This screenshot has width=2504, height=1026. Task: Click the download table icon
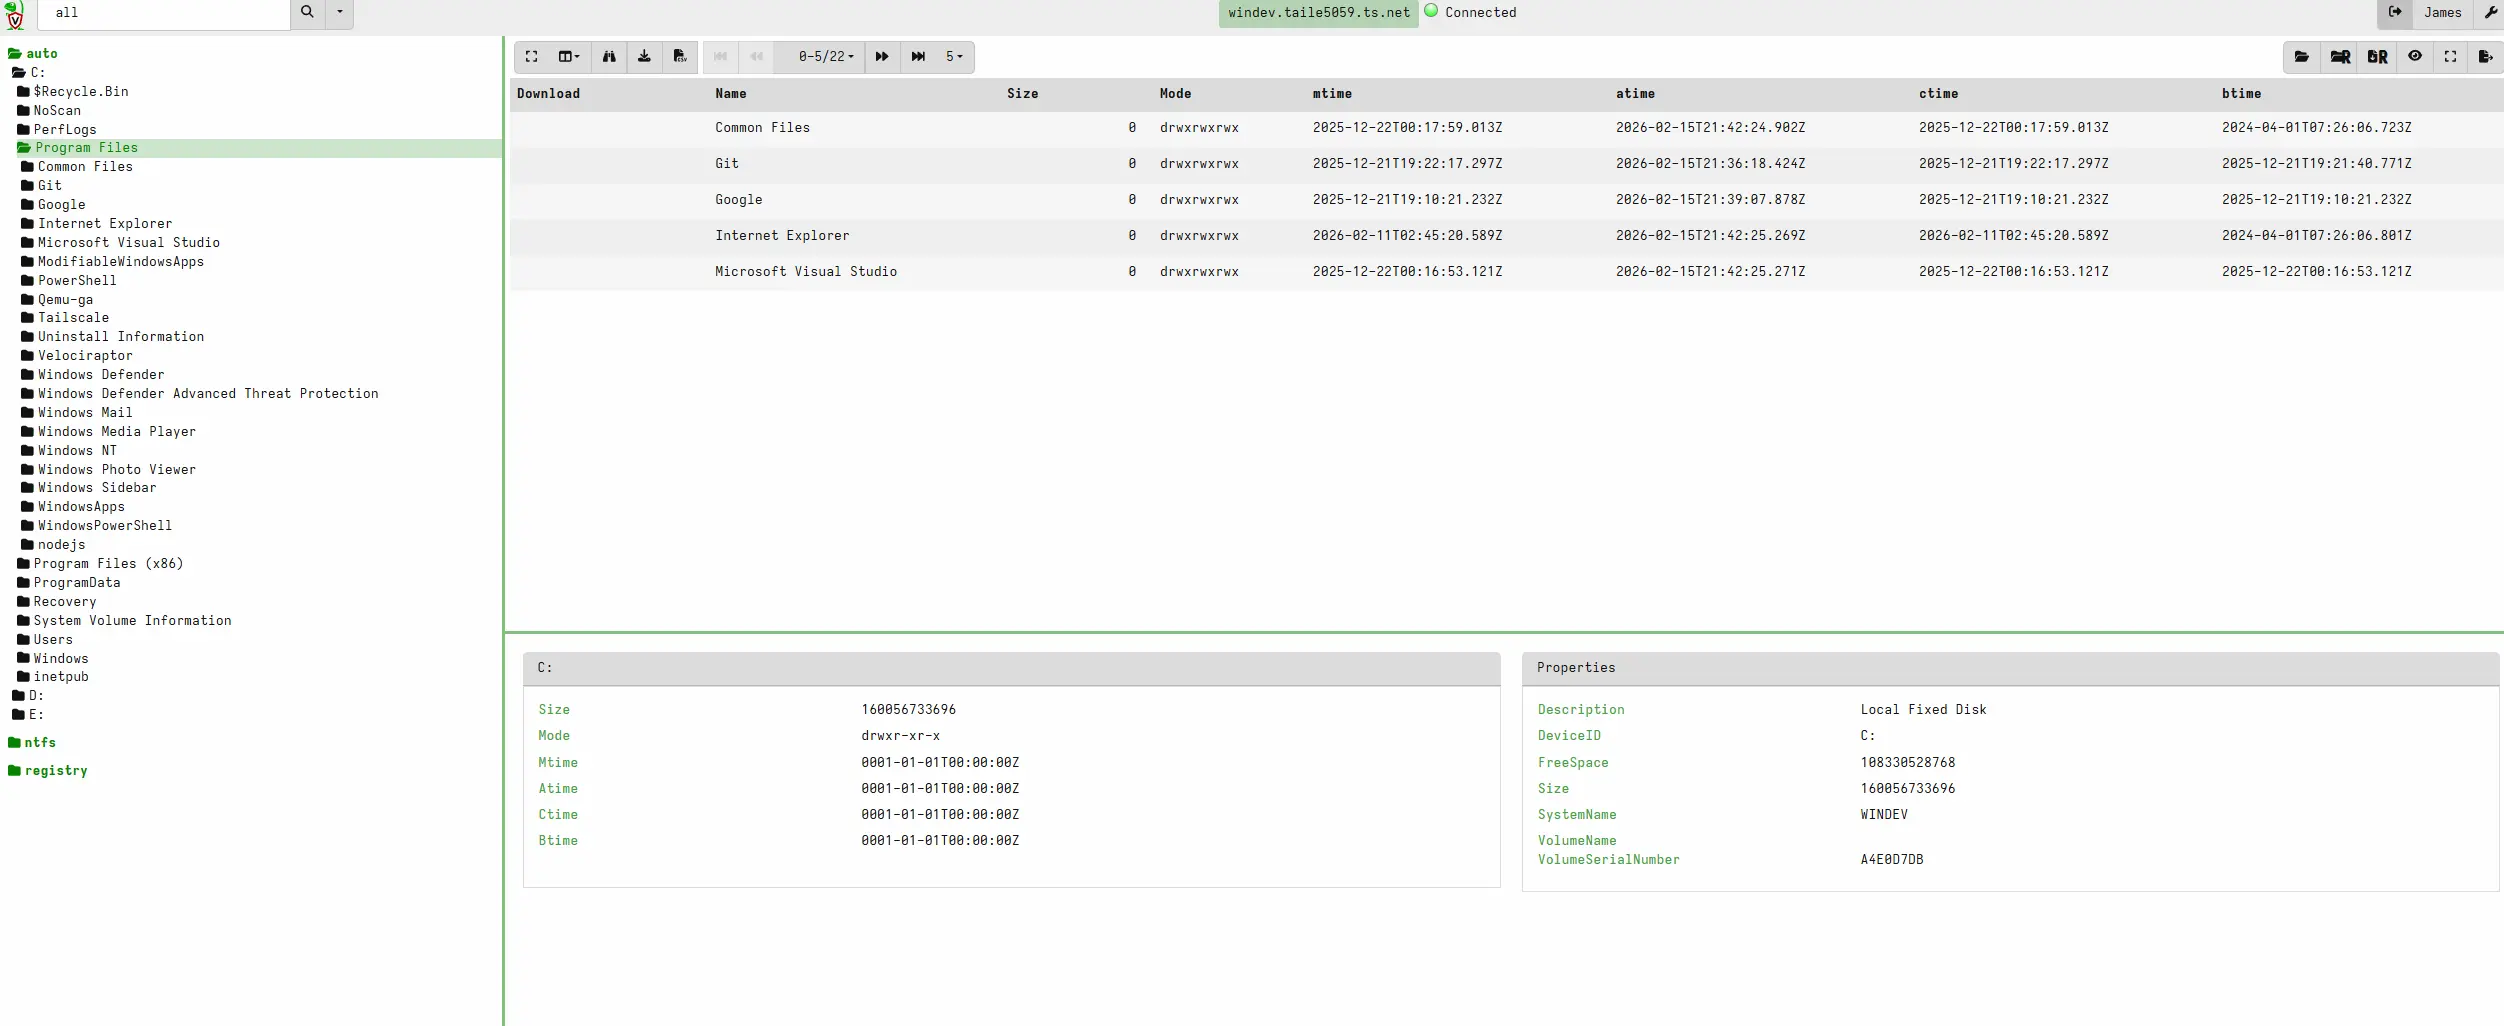pyautogui.click(x=644, y=57)
